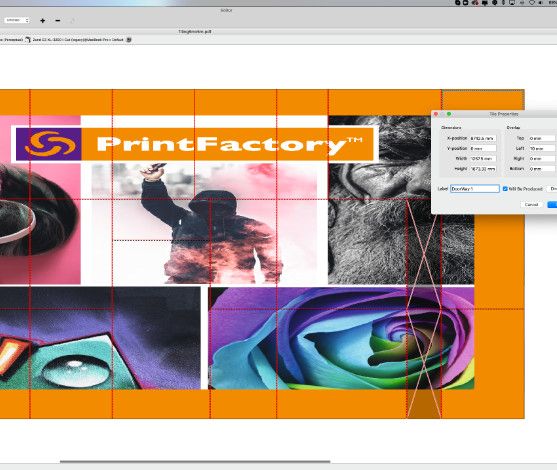Screen dimensions: 557x470
Task: Click the greyed hand icon beside minus
Action: click(x=72, y=21)
